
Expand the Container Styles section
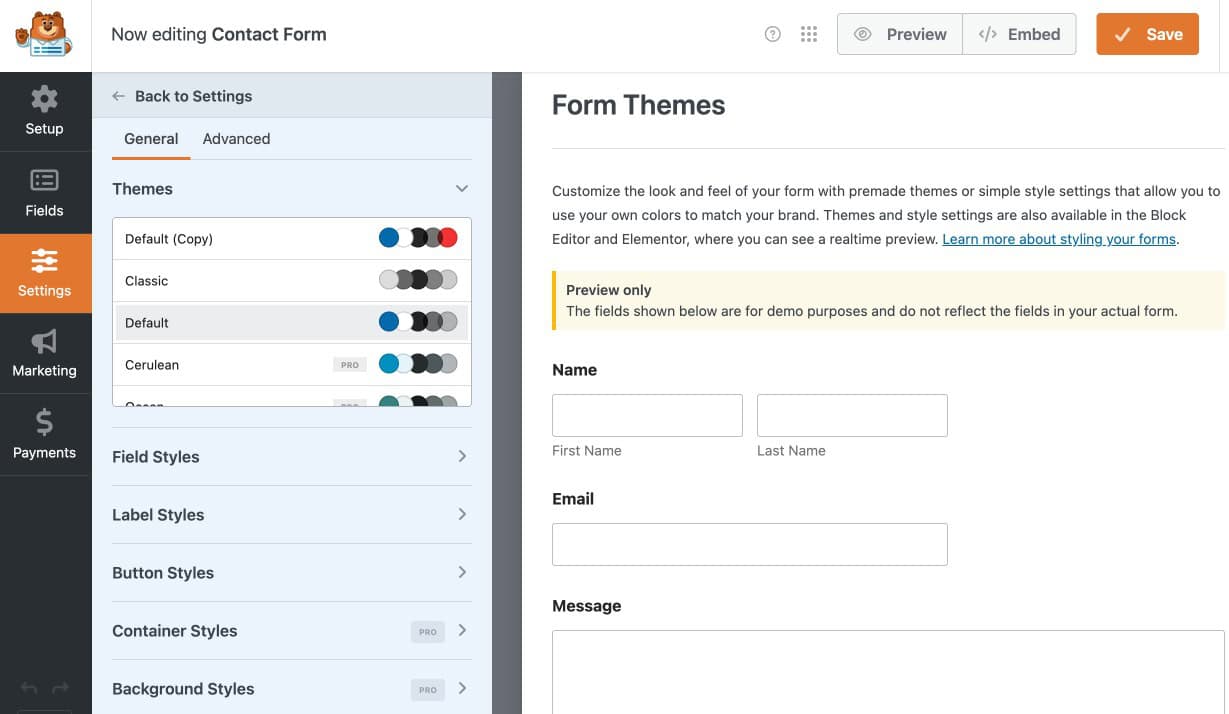click(291, 631)
